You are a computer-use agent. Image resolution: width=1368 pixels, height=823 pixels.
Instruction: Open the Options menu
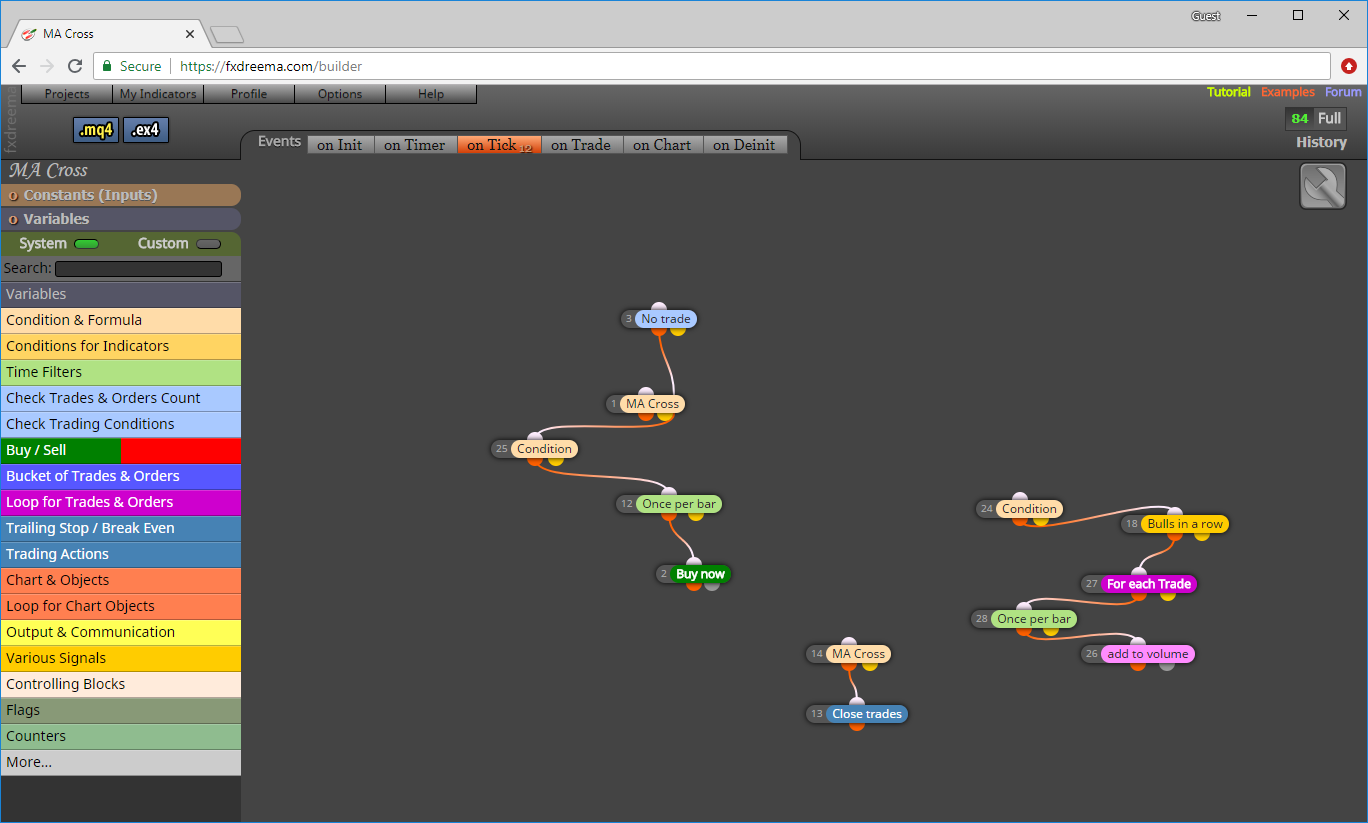[340, 94]
